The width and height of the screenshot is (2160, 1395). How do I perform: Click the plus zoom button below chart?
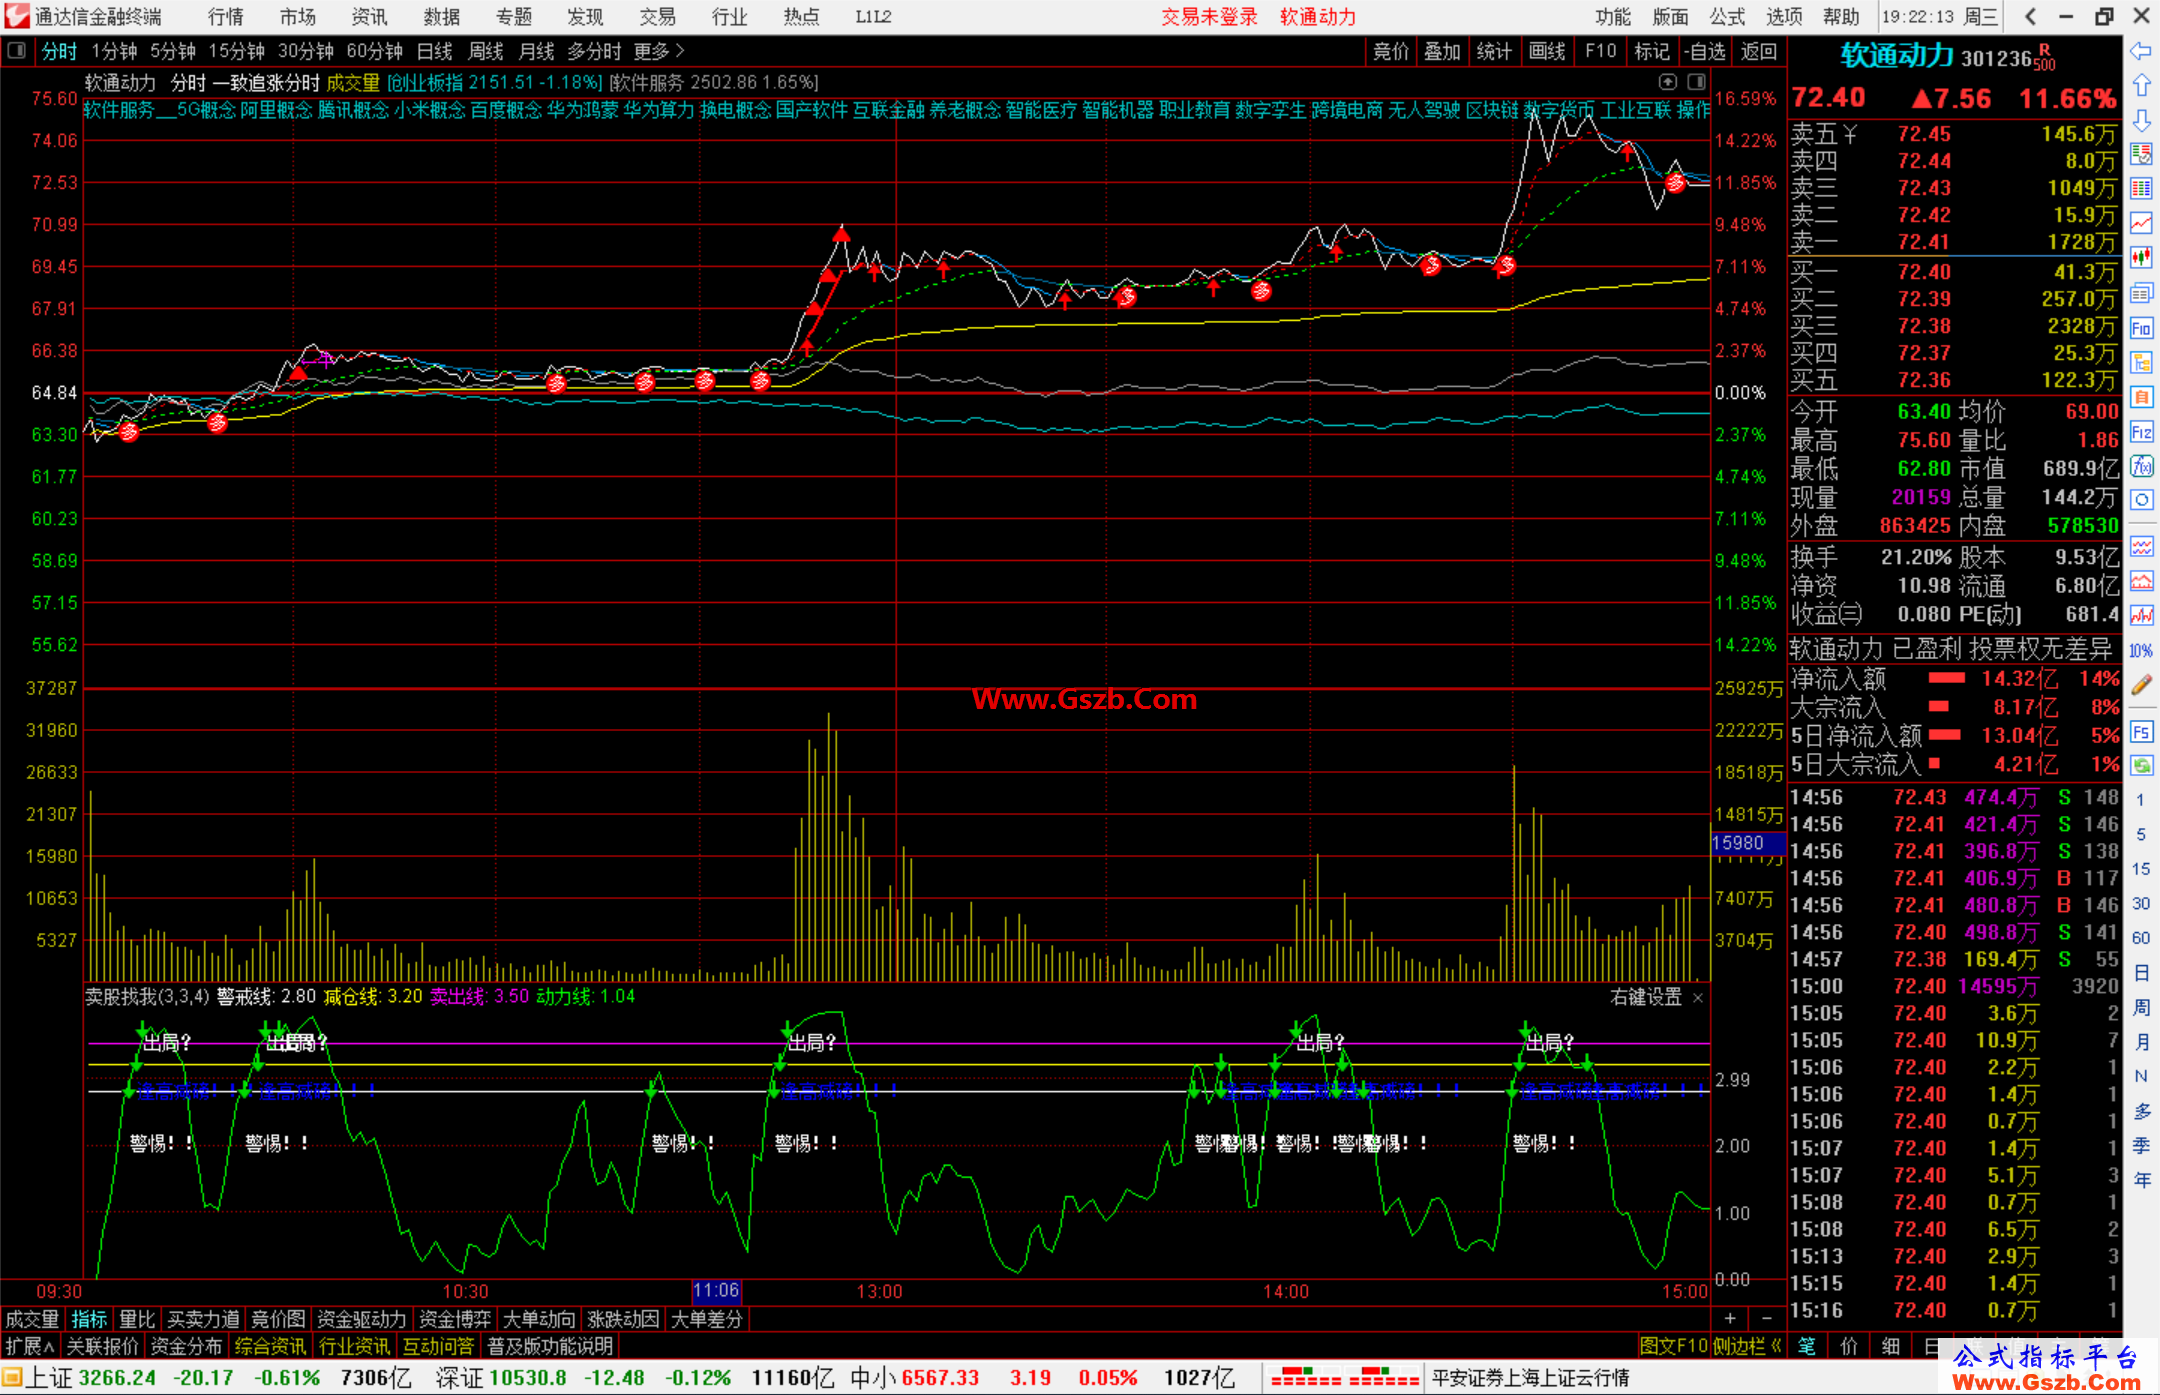[1730, 1318]
